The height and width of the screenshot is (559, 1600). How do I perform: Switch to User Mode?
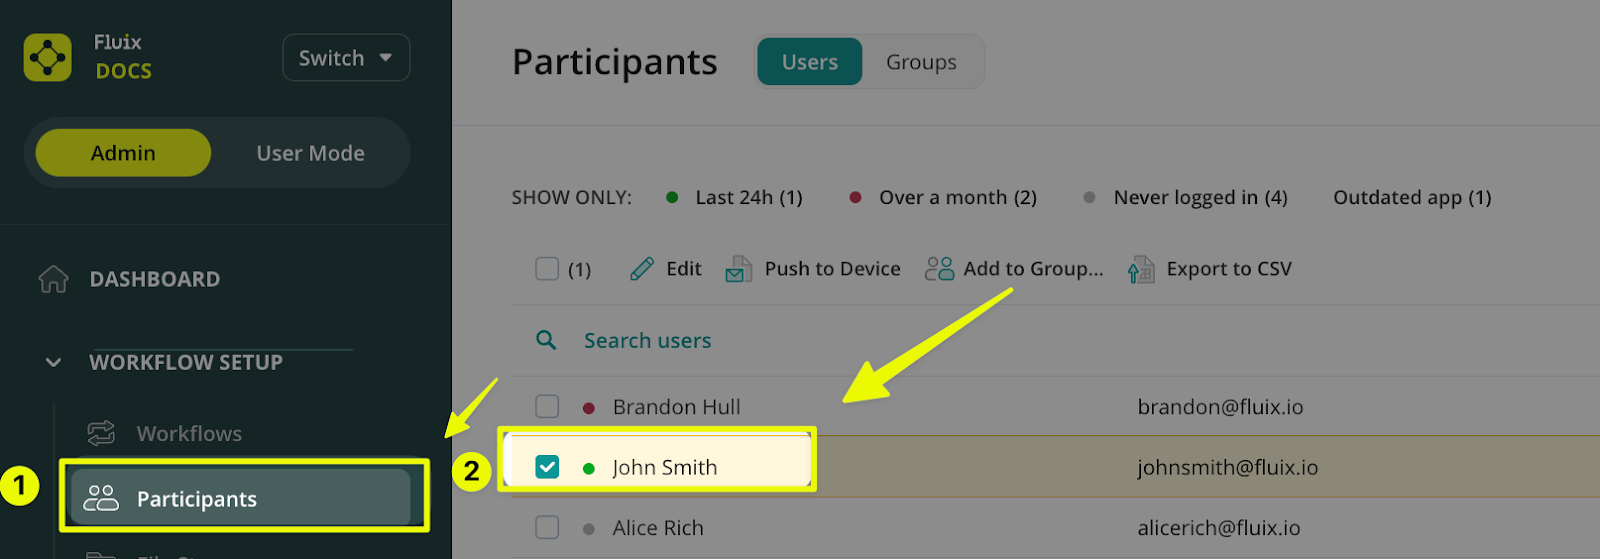[x=310, y=153]
